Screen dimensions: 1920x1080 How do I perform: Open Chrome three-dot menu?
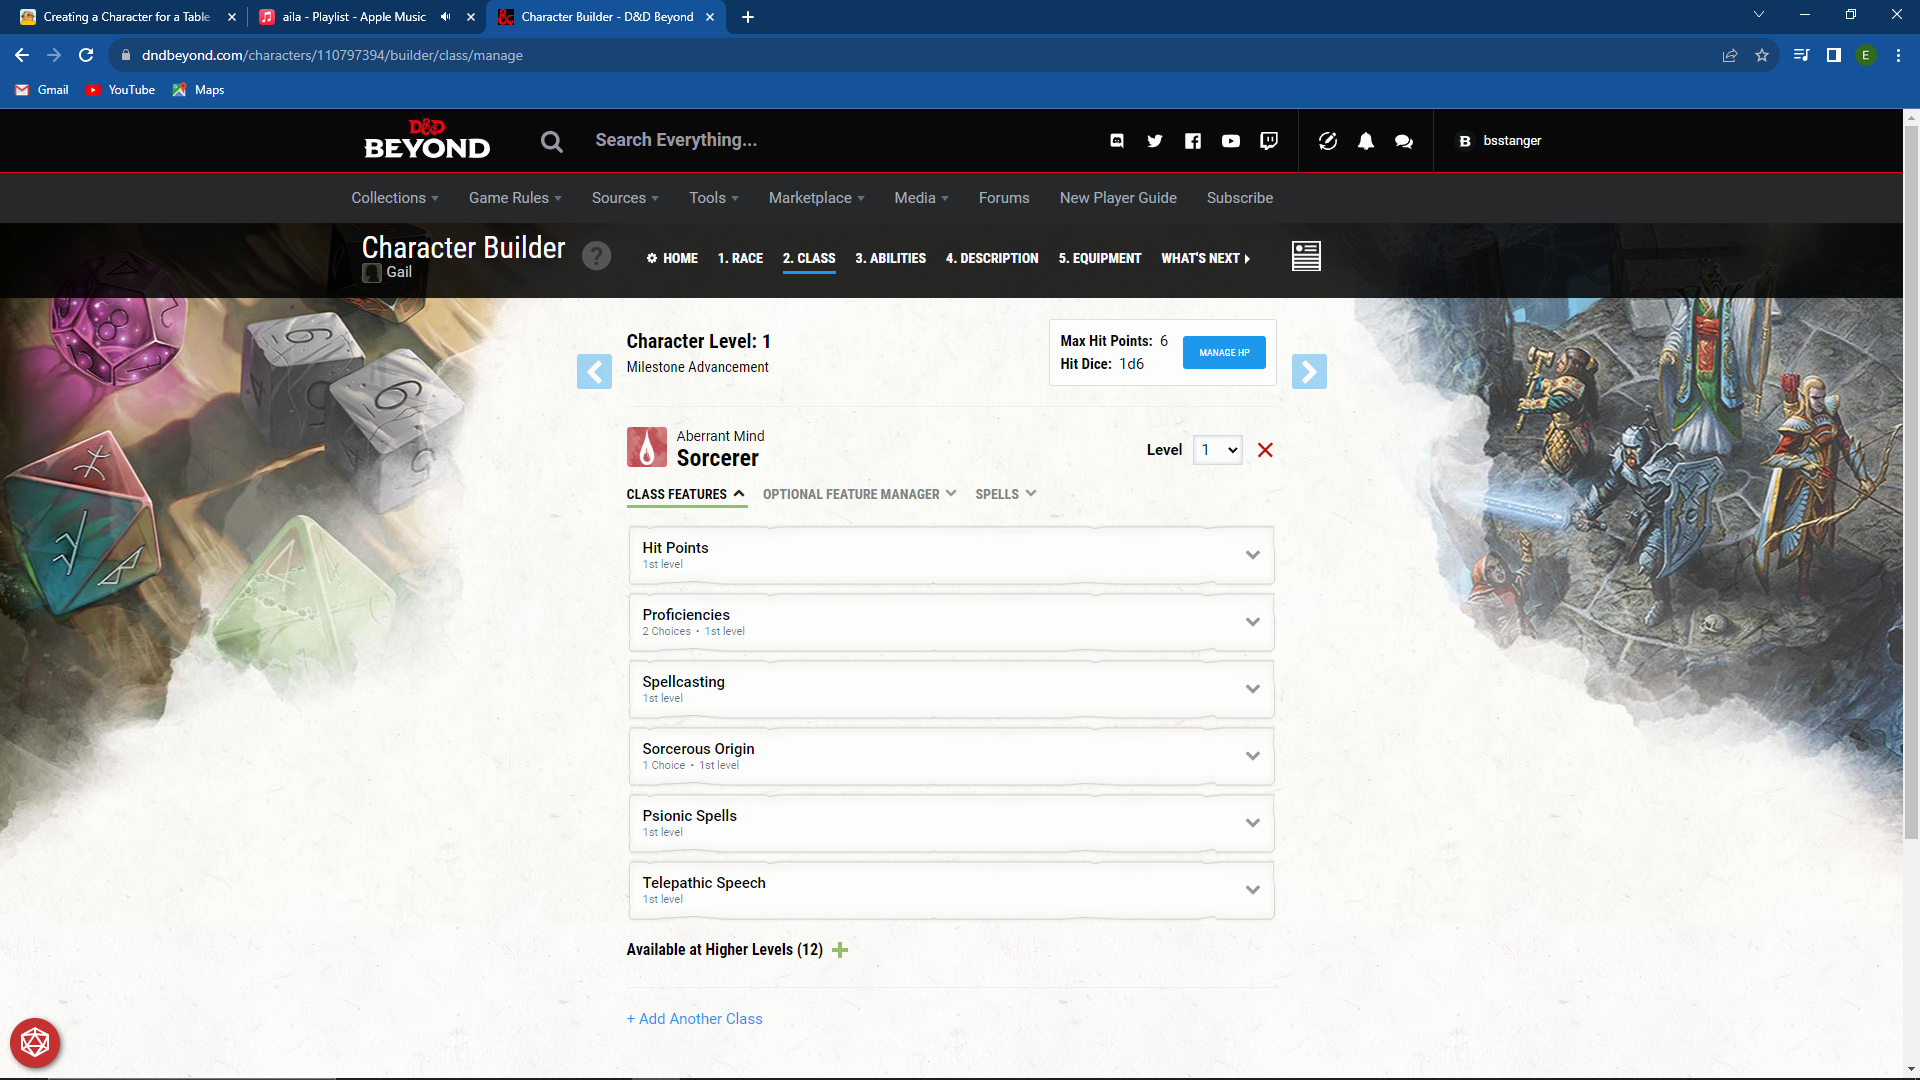[1898, 55]
